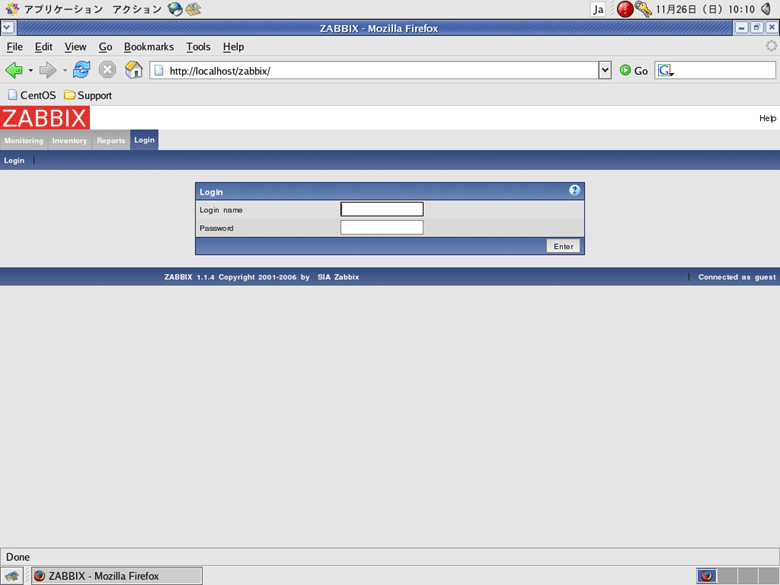Open the Forward history dropdown arrow
The height and width of the screenshot is (585, 780).
click(65, 71)
